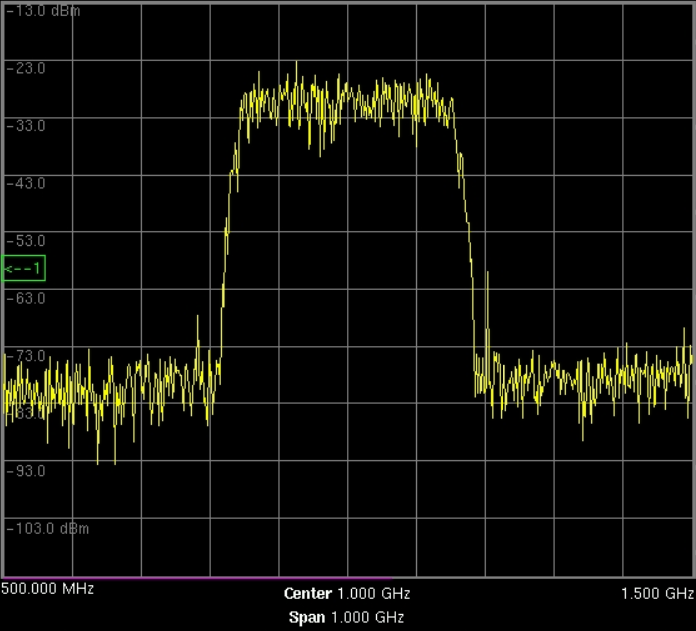Click the -33.0 amplitude axis label
Screen dimensions: 696x631
[x=25, y=126]
